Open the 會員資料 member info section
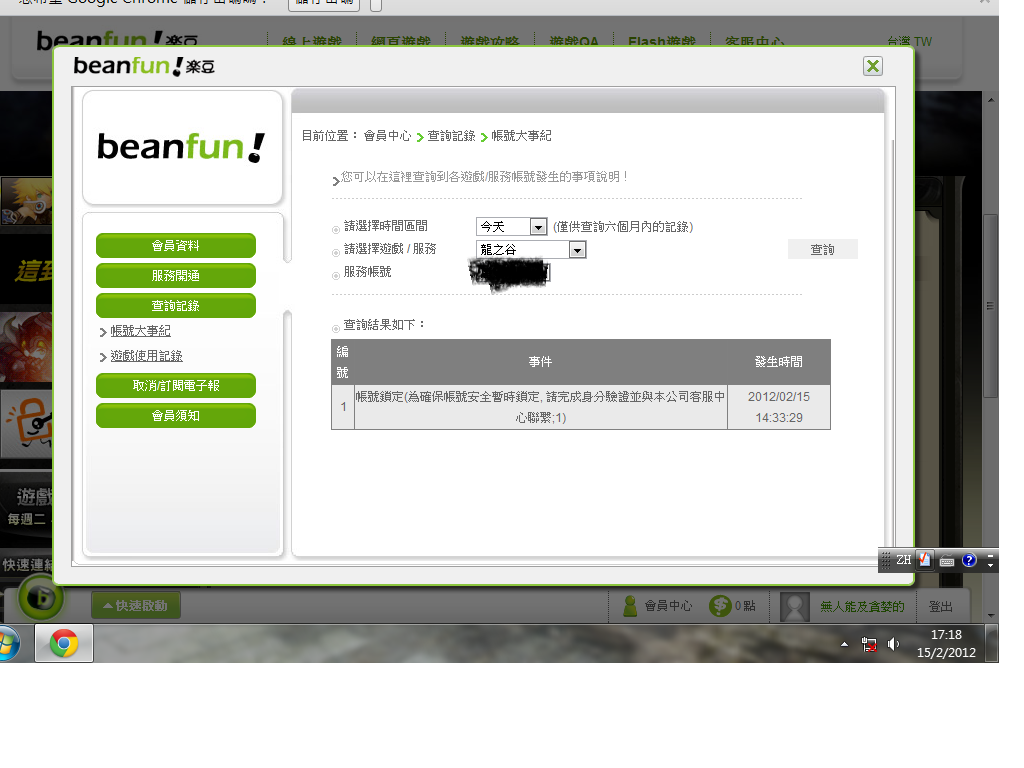The image size is (1024, 768). click(x=176, y=246)
